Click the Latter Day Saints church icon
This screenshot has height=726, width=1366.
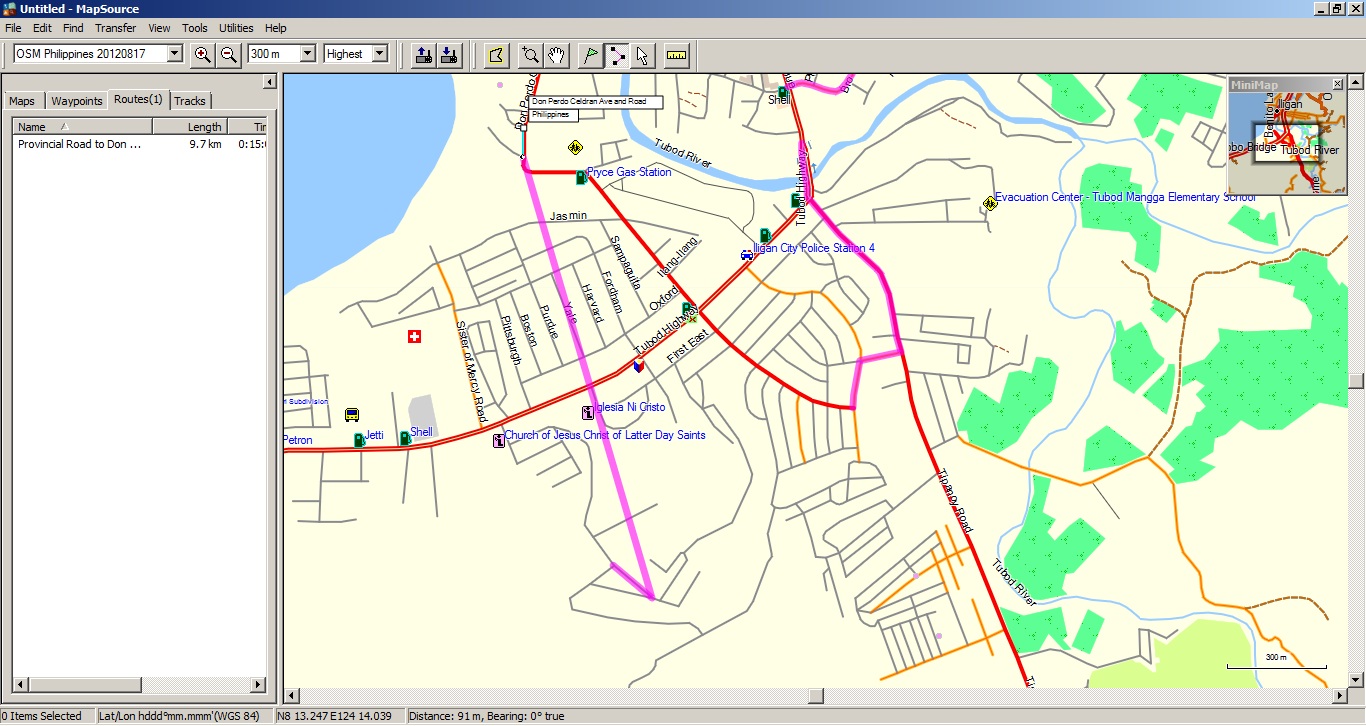click(x=498, y=440)
